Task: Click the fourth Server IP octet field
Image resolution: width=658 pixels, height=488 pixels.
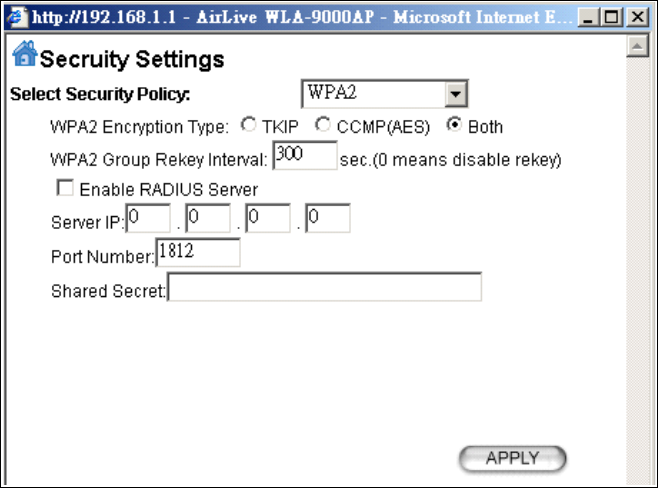Action: [x=328, y=218]
